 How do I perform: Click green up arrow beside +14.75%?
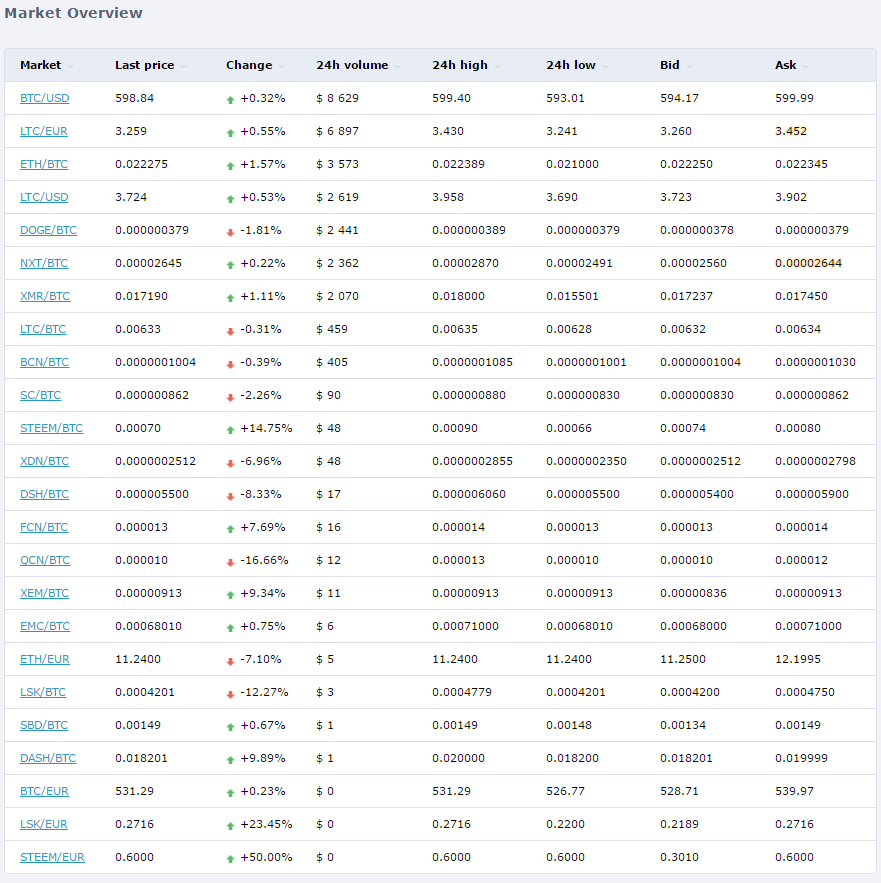pyautogui.click(x=230, y=430)
